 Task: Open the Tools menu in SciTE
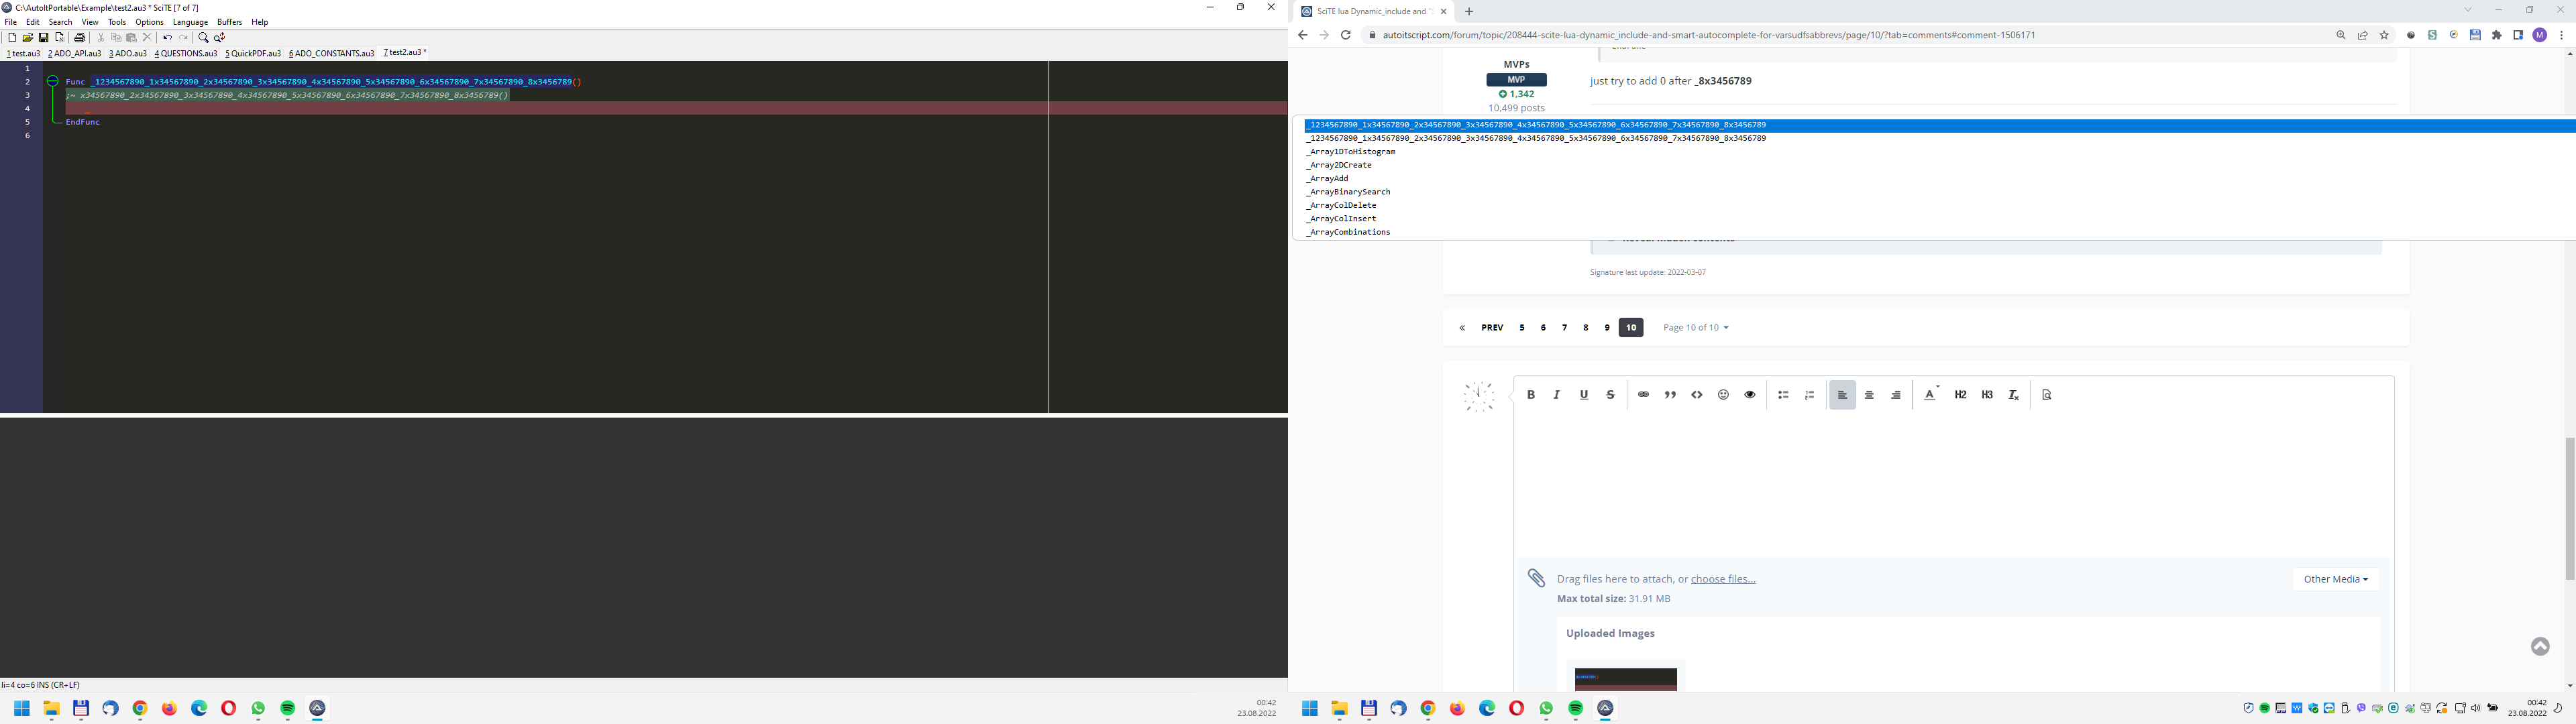pos(117,22)
